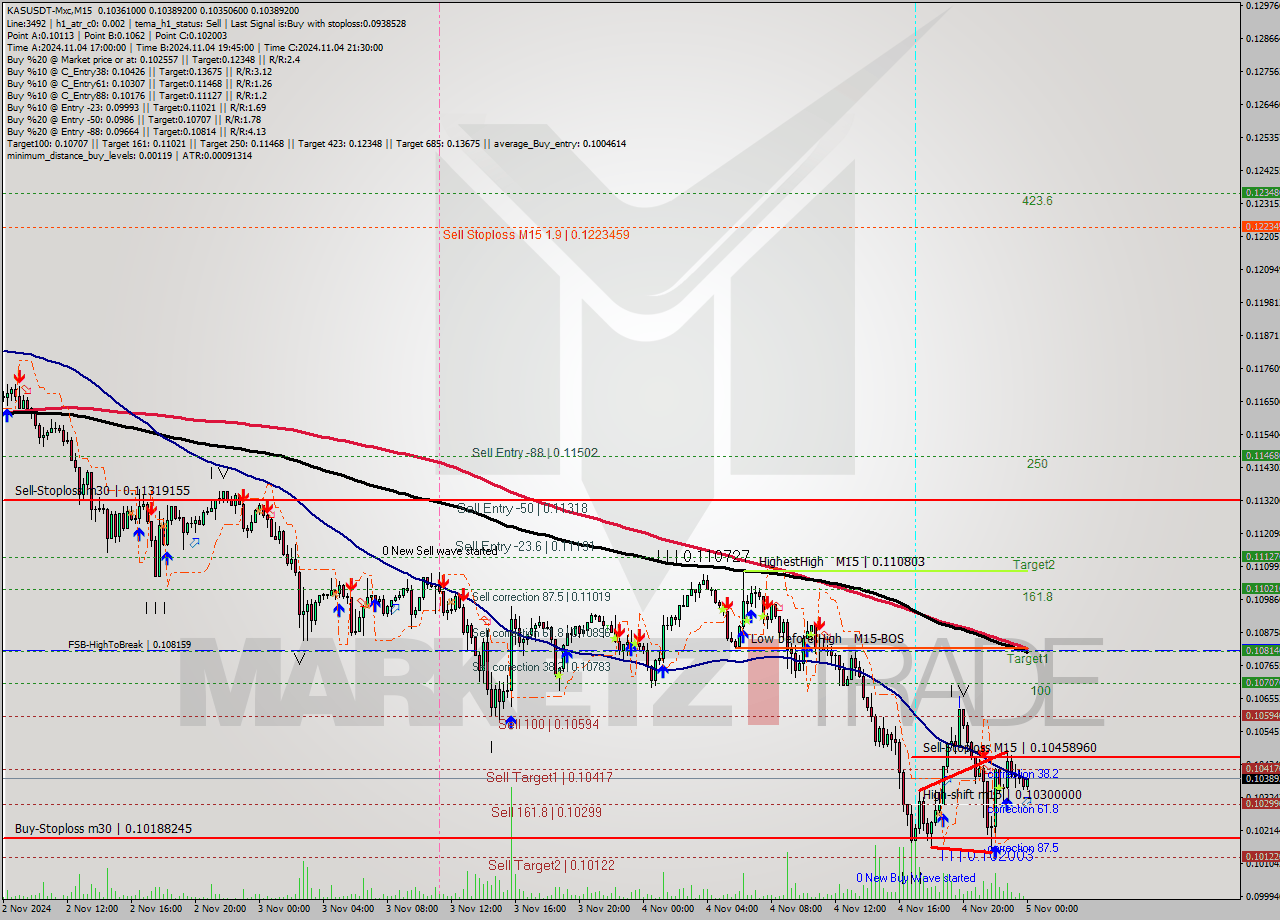This screenshot has height=920, width=1280.
Task: Click the 'Buy-Stoploss m30 | 0.10188245' label
Action: [102, 829]
